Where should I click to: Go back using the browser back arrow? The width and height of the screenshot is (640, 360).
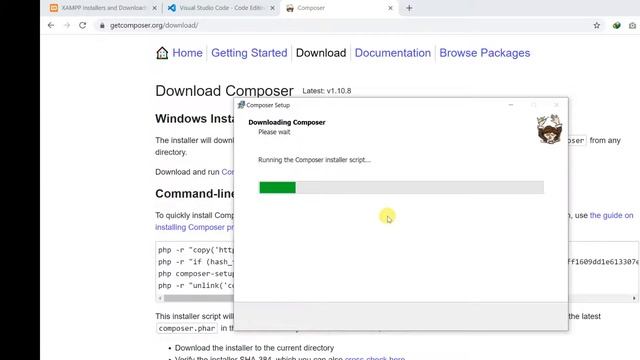click(51, 25)
